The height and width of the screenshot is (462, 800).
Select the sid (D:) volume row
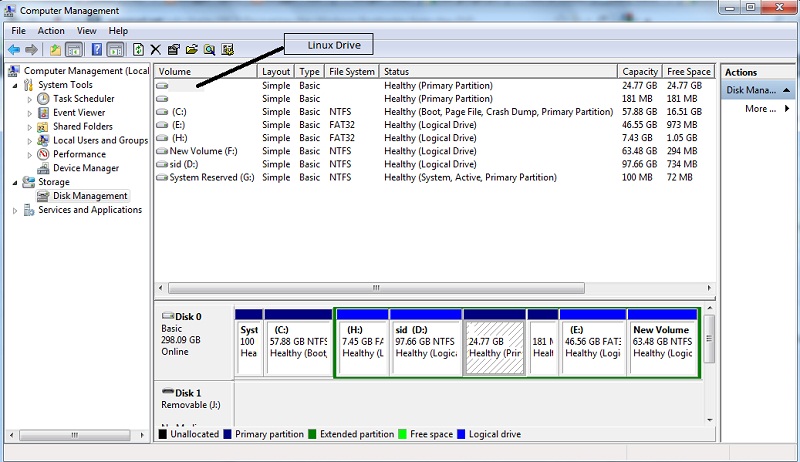coord(434,164)
